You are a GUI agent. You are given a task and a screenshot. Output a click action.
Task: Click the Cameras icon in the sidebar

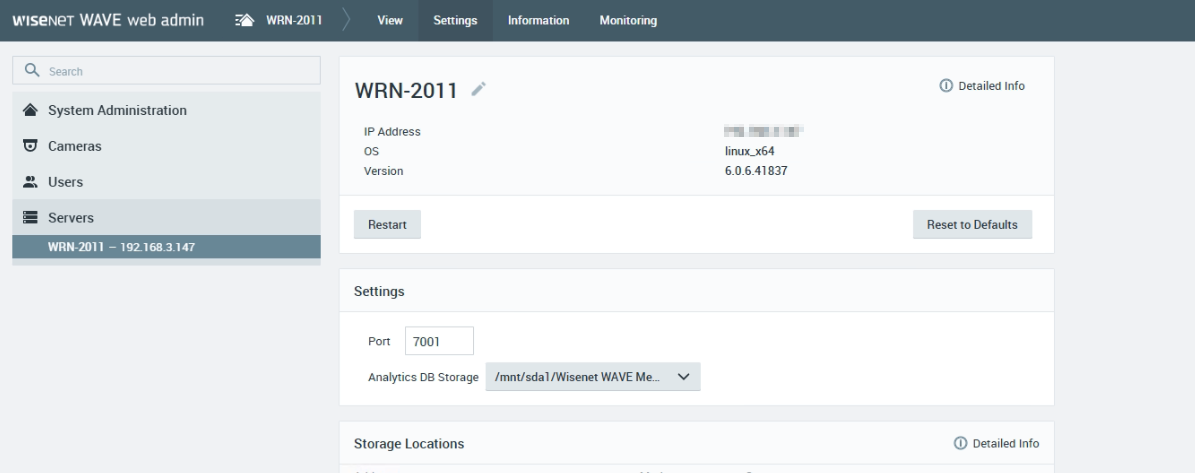coord(30,145)
